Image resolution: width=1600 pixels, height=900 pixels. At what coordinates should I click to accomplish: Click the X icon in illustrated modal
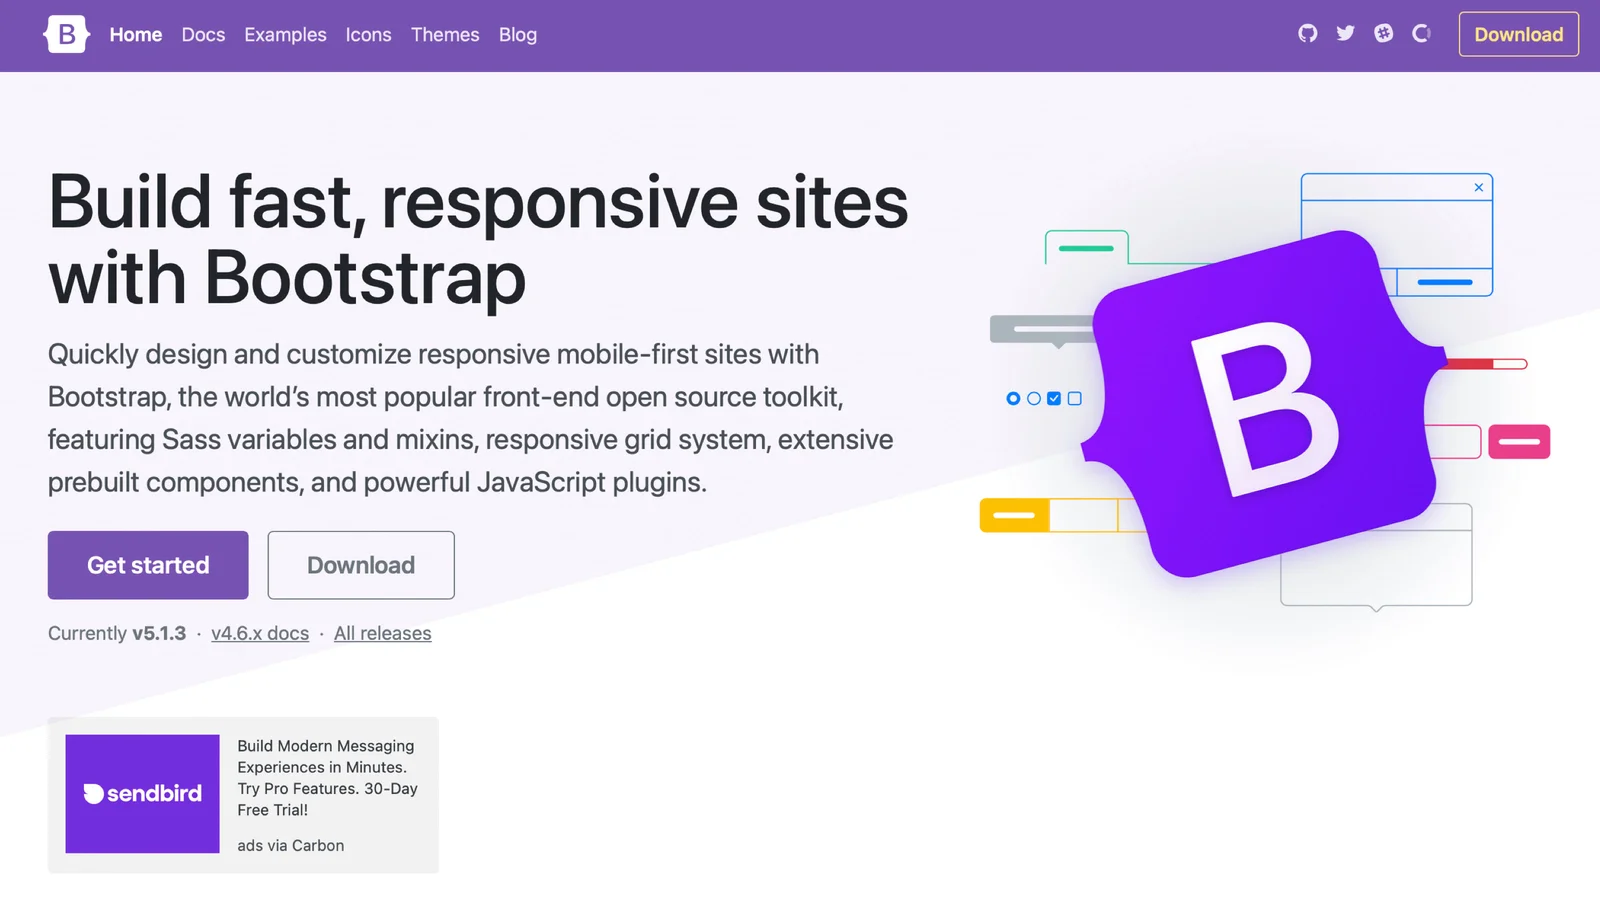point(1479,187)
